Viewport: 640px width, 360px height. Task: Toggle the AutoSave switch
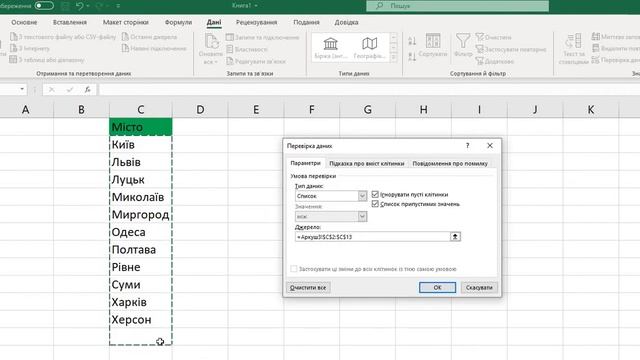44,6
